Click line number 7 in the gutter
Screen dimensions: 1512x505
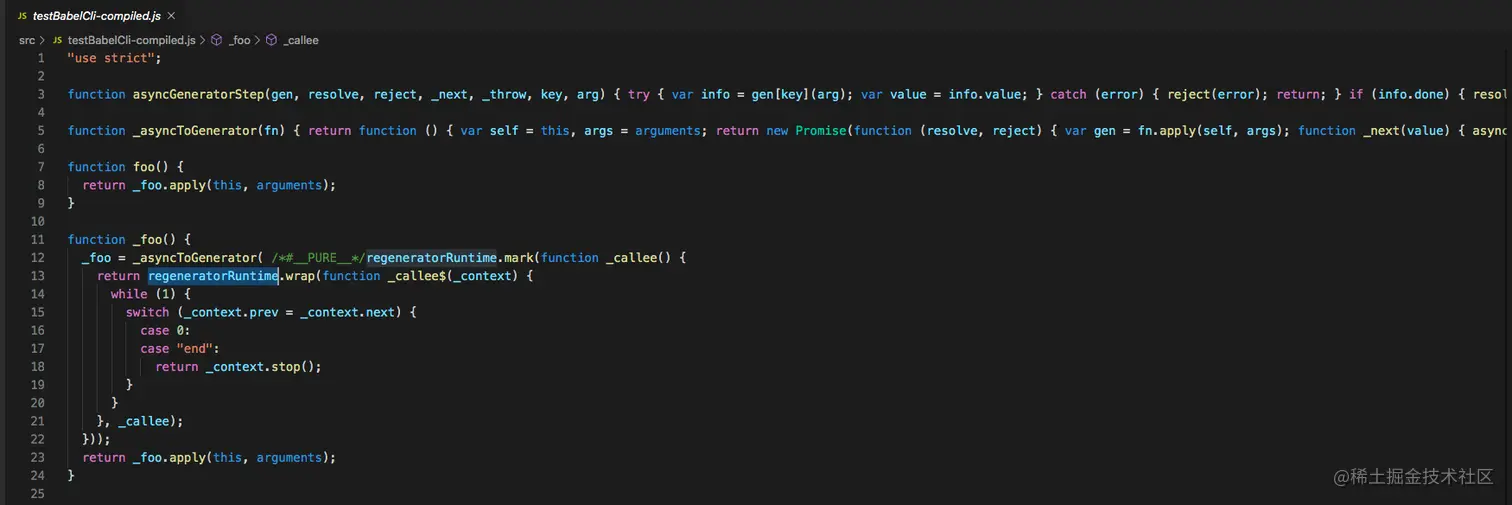click(40, 167)
